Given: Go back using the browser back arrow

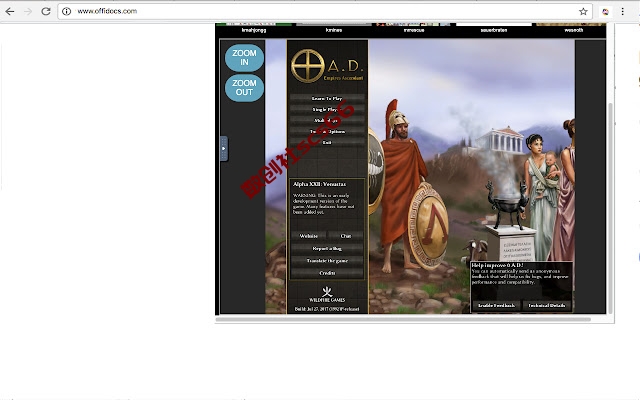Looking at the screenshot, I should coord(10,11).
